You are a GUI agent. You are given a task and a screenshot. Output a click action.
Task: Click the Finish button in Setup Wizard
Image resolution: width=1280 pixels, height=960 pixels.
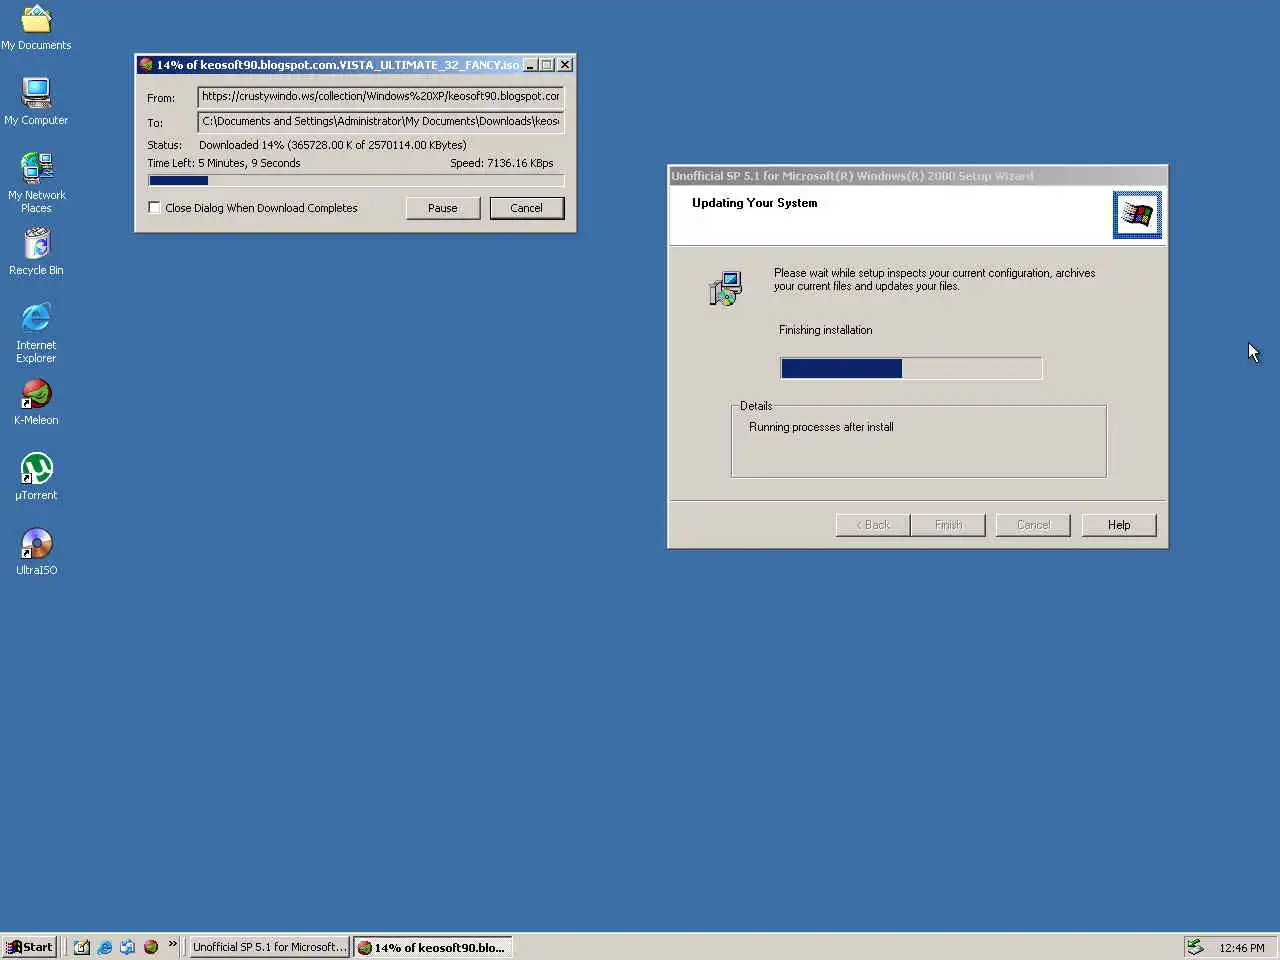pyautogui.click(x=948, y=525)
